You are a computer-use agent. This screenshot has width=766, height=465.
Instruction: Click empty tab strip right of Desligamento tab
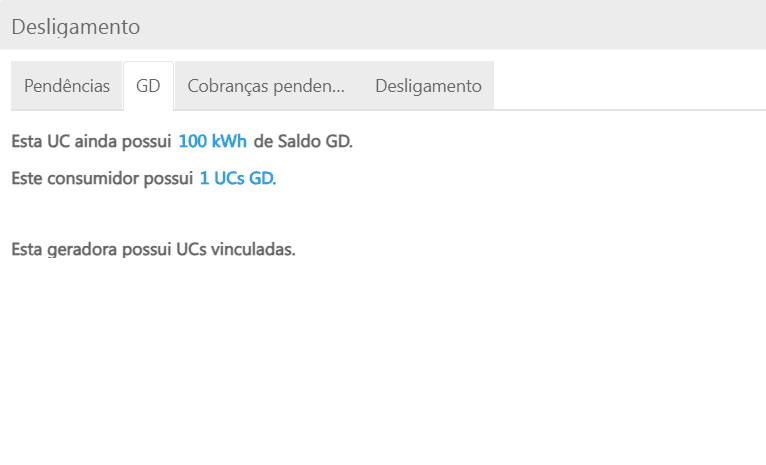pyautogui.click(x=630, y=86)
